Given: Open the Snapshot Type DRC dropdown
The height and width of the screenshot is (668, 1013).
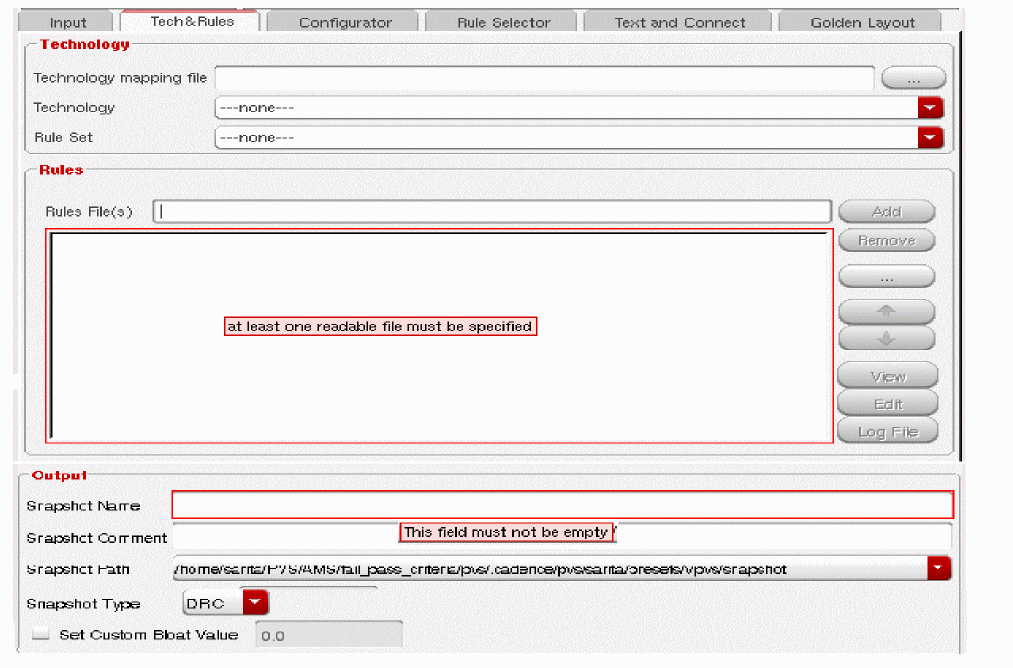Looking at the screenshot, I should point(256,603).
